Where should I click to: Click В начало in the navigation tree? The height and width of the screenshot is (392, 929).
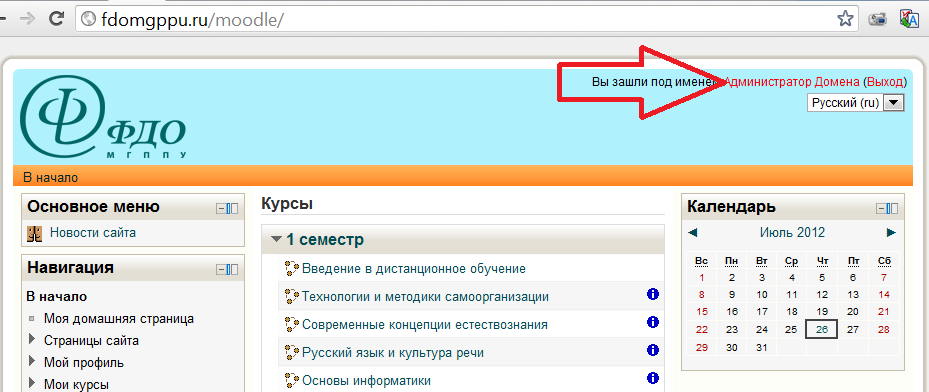[x=57, y=297]
